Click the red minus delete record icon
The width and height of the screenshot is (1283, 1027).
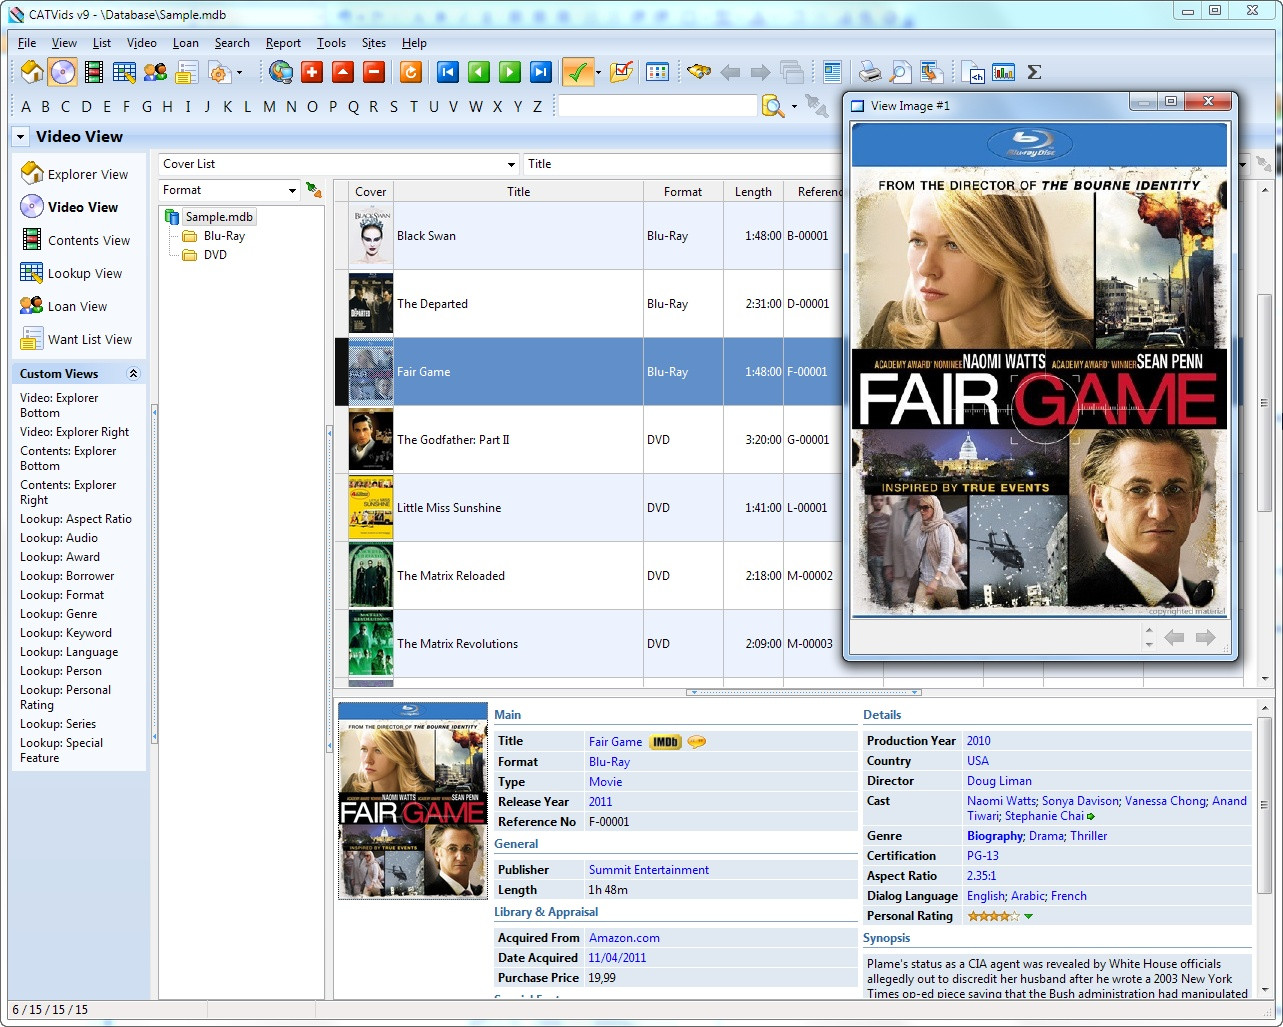click(374, 72)
